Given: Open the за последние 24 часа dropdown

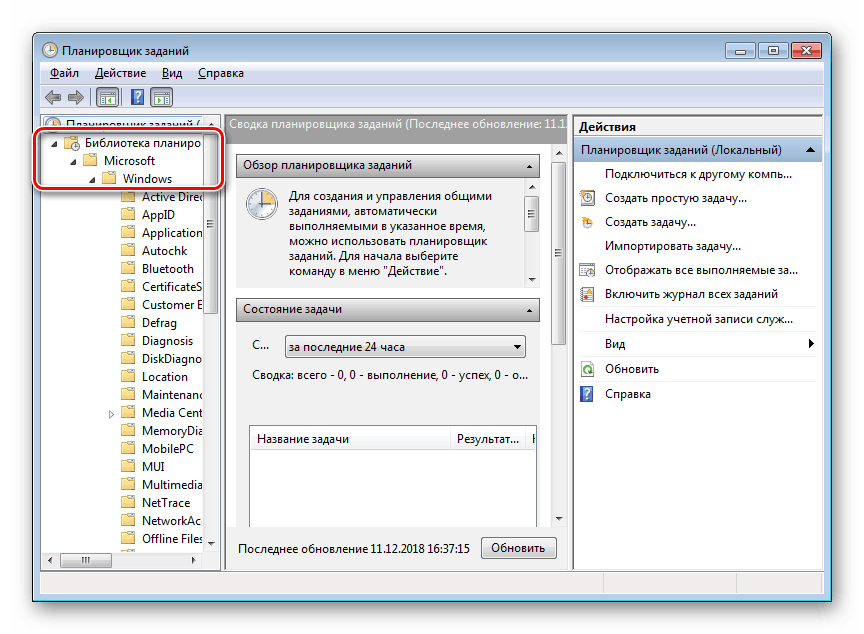Looking at the screenshot, I should (x=405, y=347).
